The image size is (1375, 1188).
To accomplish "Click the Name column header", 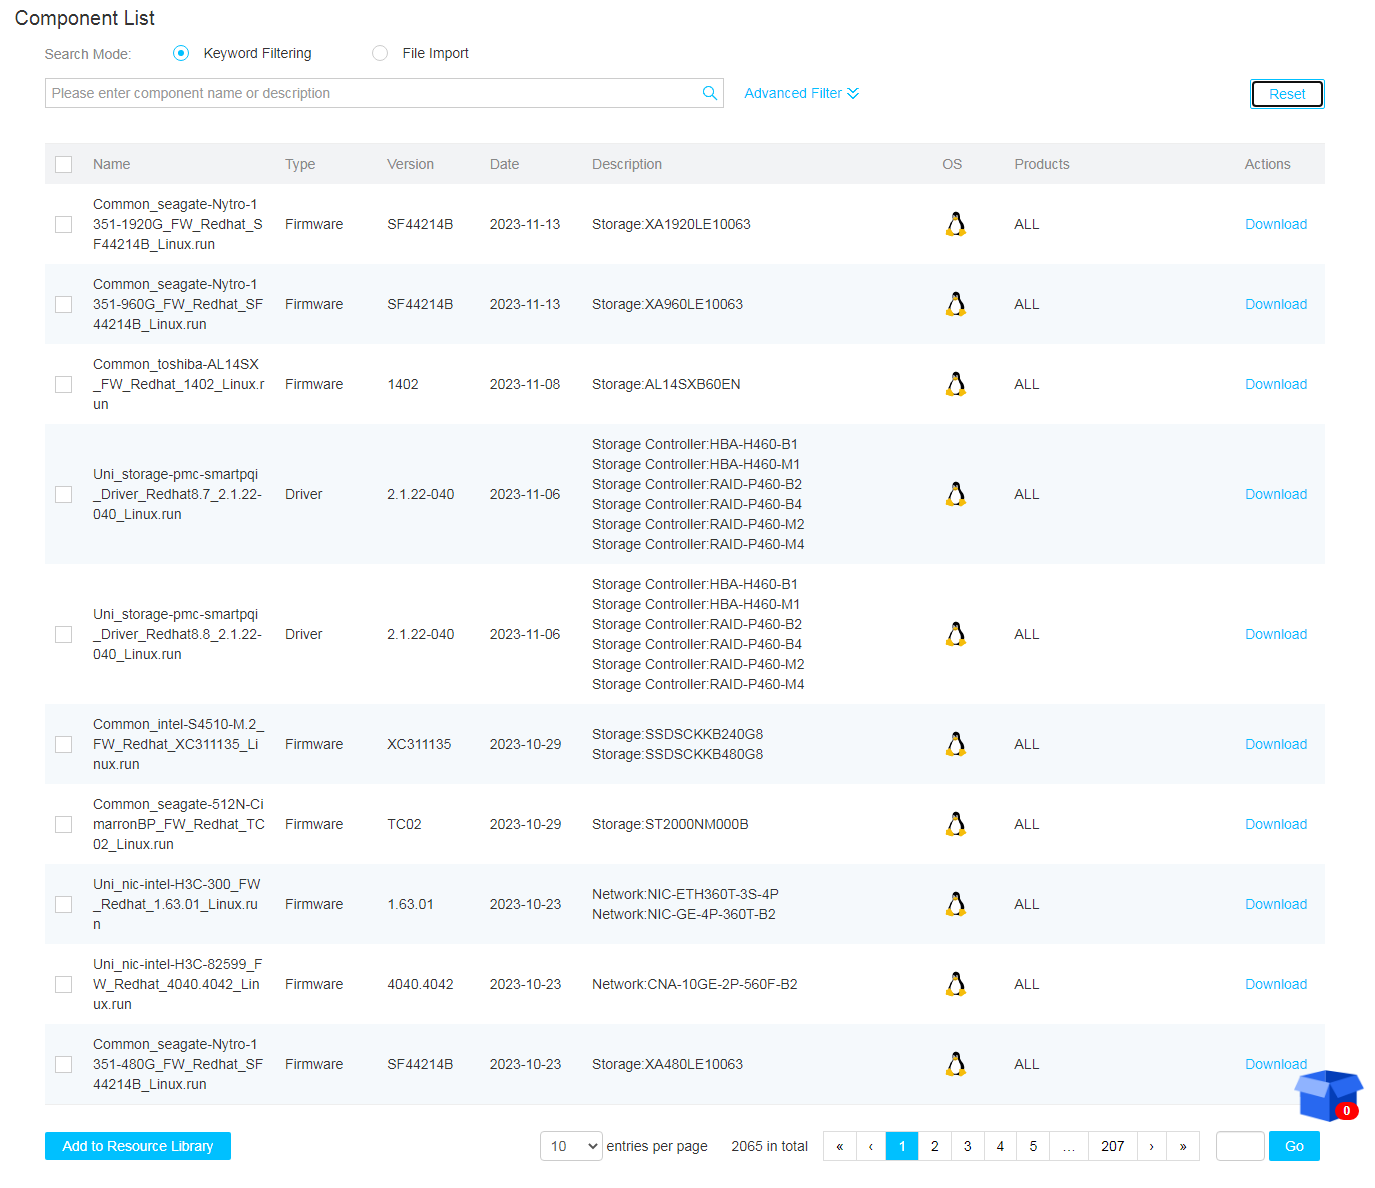I will coord(112,164).
